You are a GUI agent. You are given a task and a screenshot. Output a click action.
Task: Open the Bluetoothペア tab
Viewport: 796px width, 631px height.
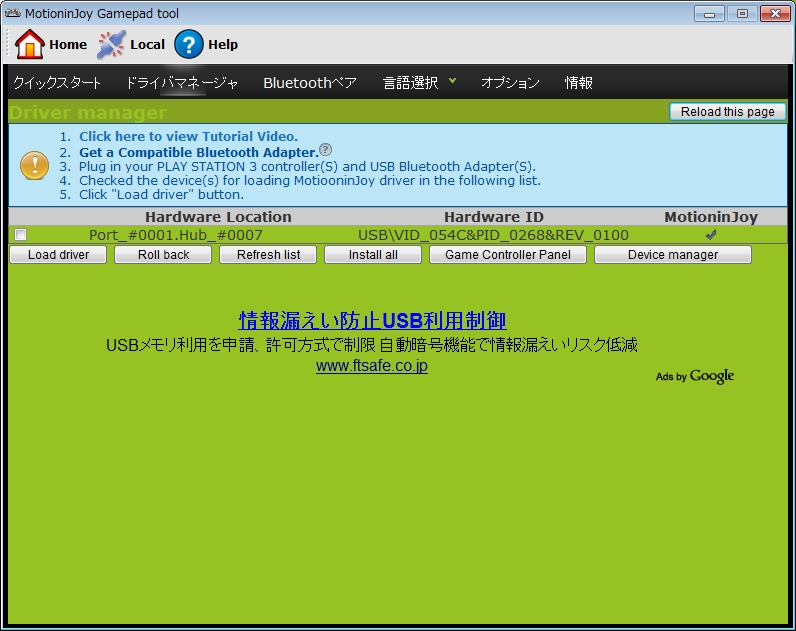pos(310,82)
